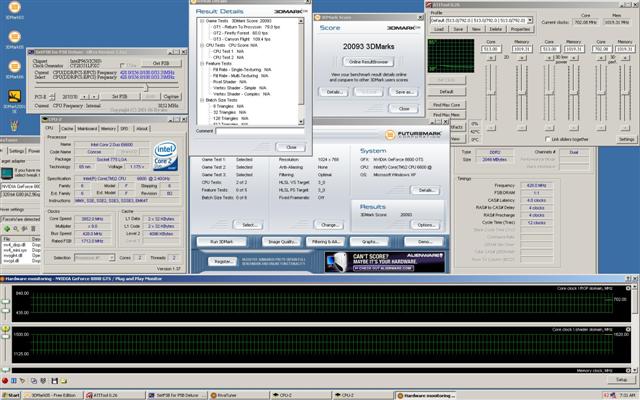This screenshot has width=640, height=400.
Task: Collapse the Batch Size Tests tree node
Action: [x=202, y=100]
